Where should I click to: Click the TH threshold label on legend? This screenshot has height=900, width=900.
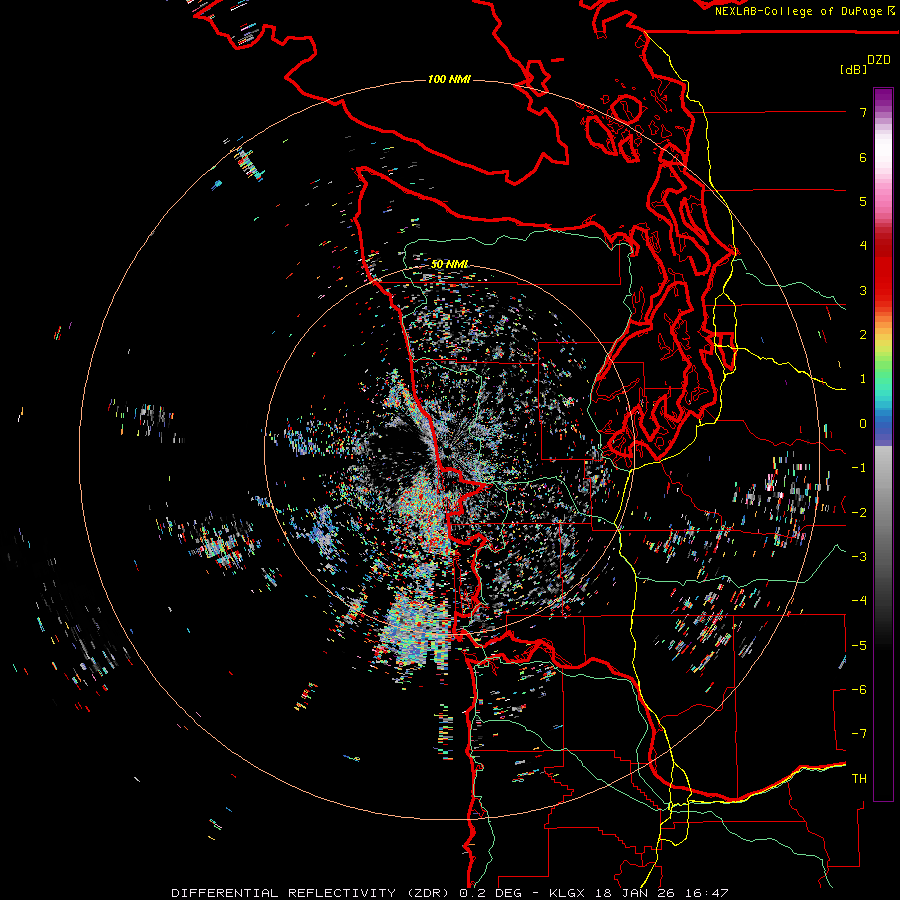coord(859,778)
